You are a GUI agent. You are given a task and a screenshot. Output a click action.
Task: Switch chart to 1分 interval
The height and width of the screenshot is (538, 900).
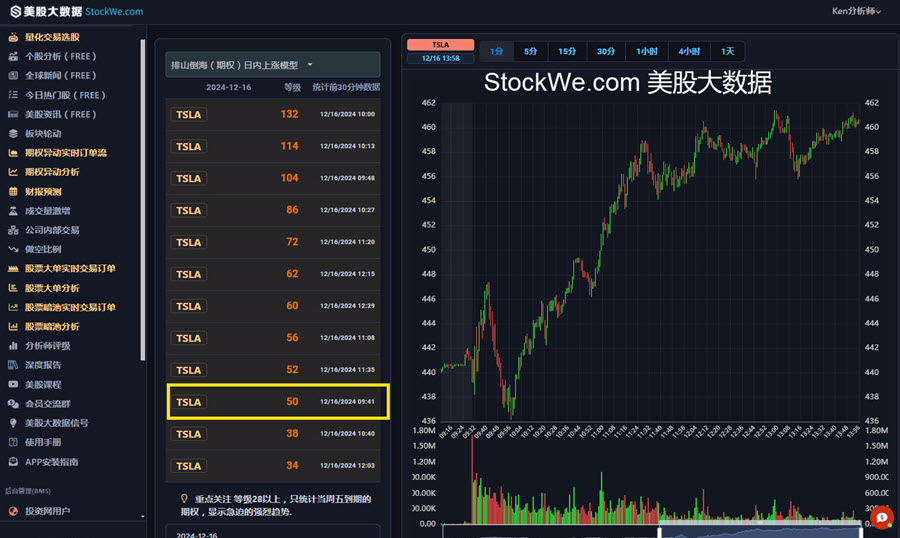[496, 51]
